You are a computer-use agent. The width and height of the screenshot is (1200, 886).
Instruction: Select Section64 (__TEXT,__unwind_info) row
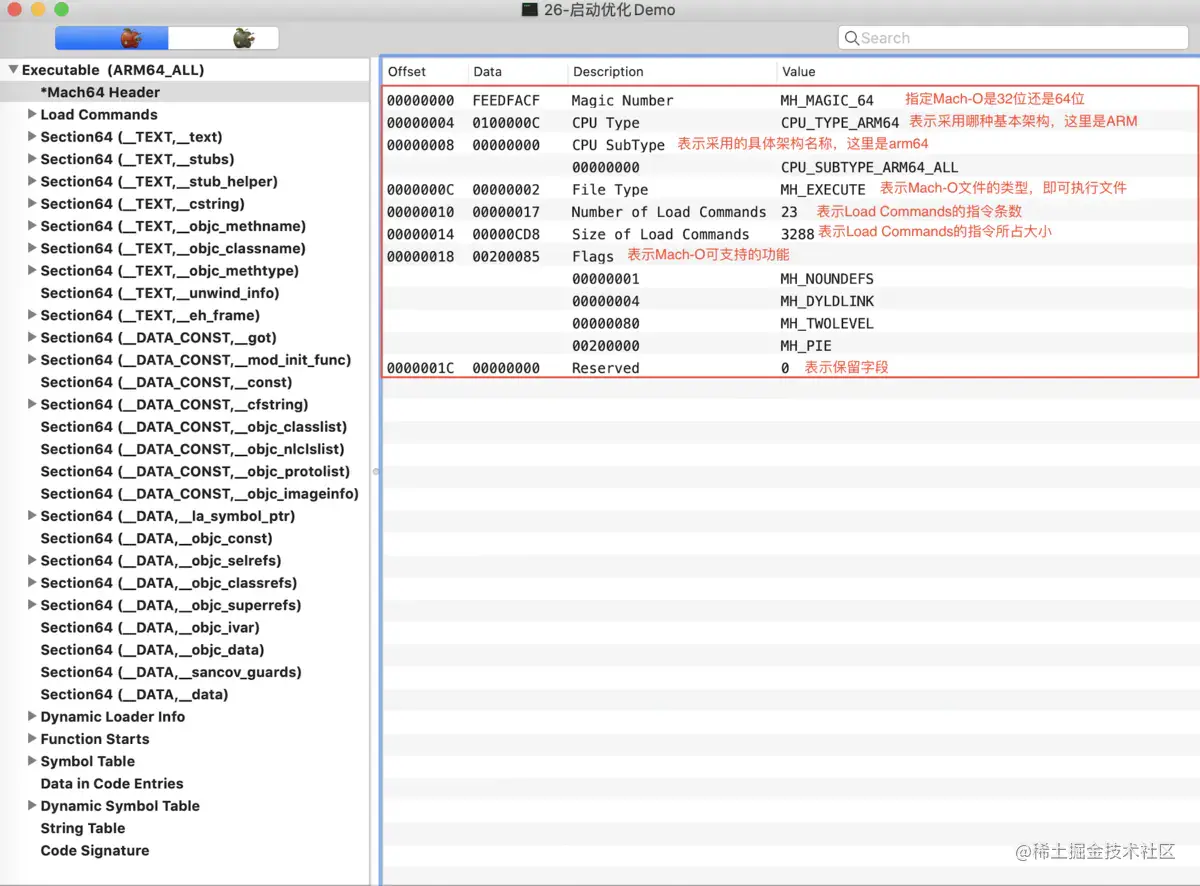[185, 293]
